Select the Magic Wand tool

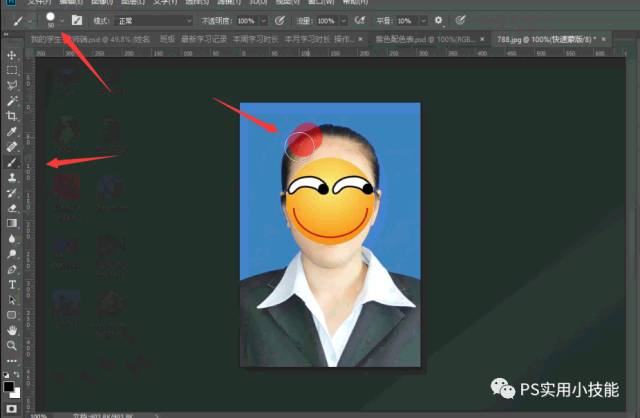pyautogui.click(x=12, y=100)
